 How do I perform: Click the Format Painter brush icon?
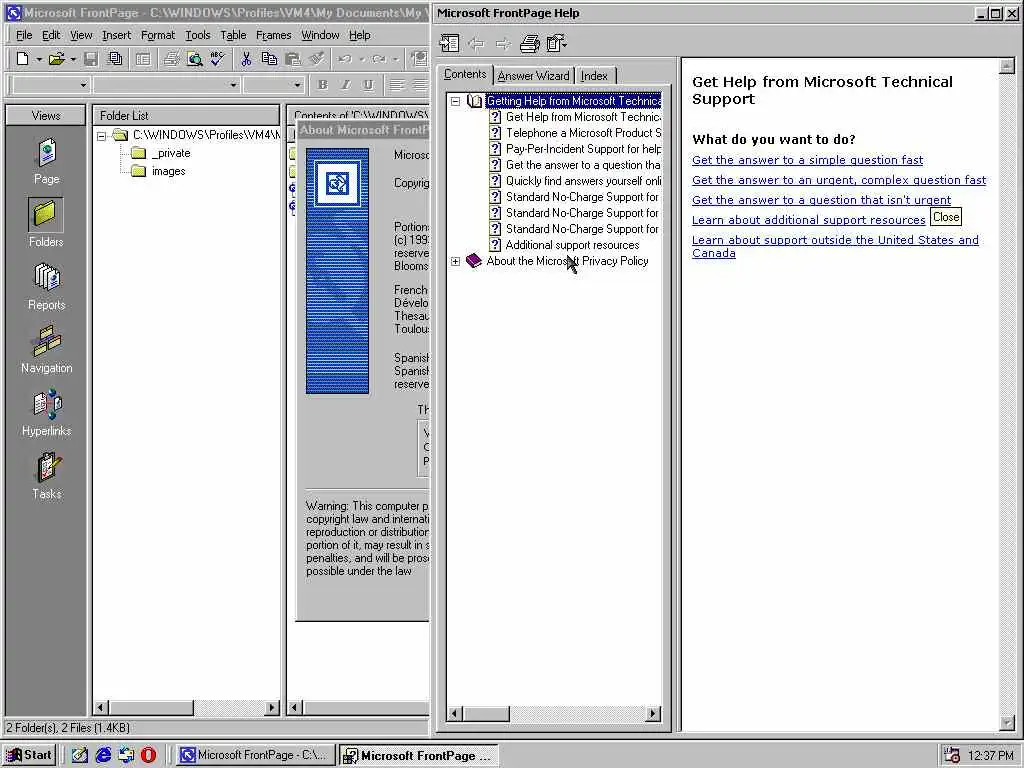(317, 59)
